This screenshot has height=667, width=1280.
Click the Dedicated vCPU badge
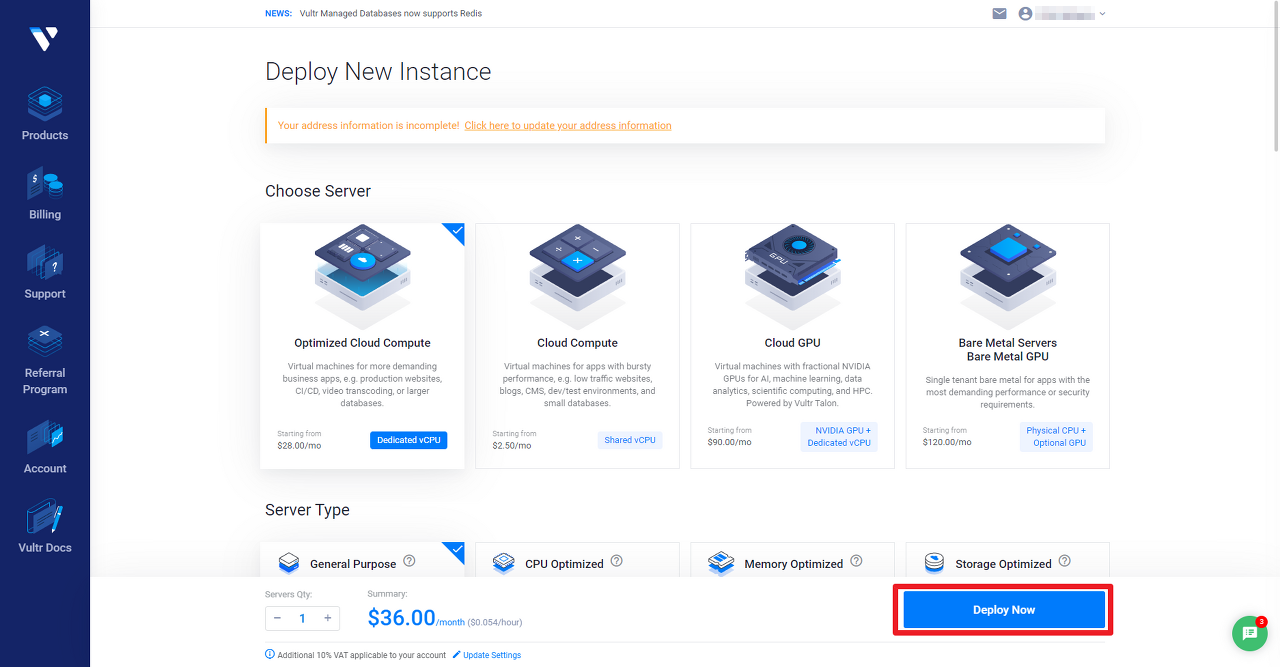click(409, 440)
